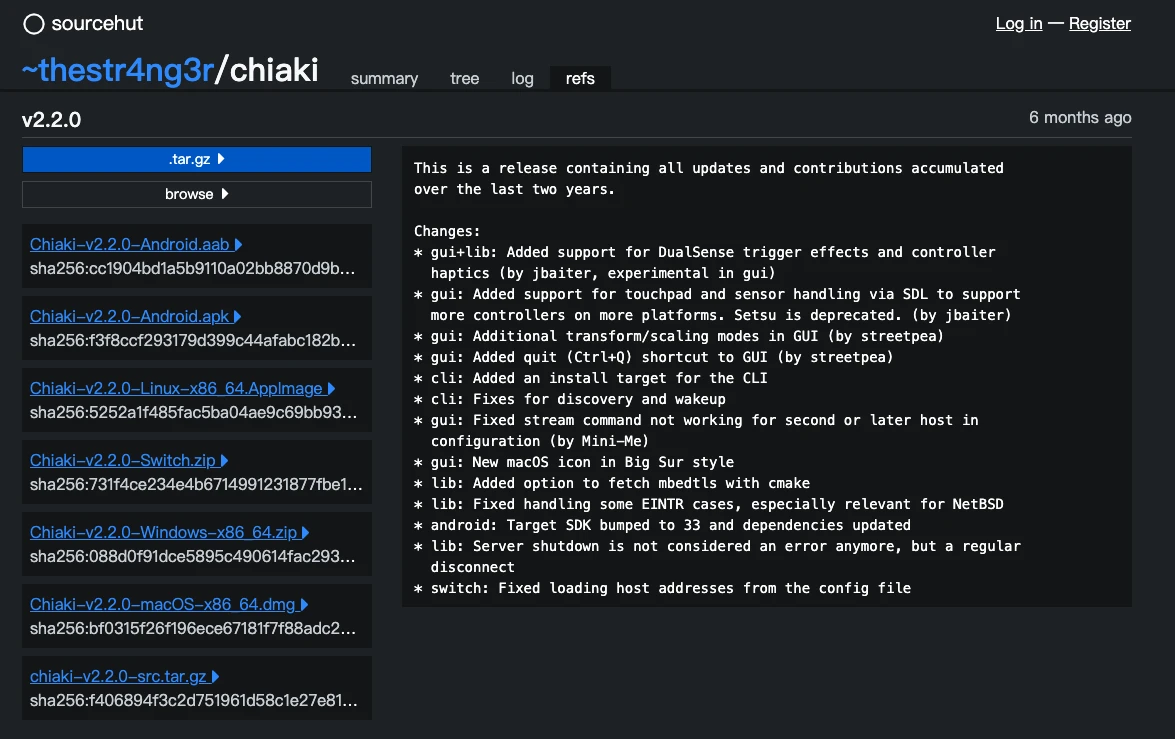The height and width of the screenshot is (739, 1175).
Task: Click the arrow icon beside Chiaki-v2.2.0-Switch.zip
Action: click(x=225, y=461)
